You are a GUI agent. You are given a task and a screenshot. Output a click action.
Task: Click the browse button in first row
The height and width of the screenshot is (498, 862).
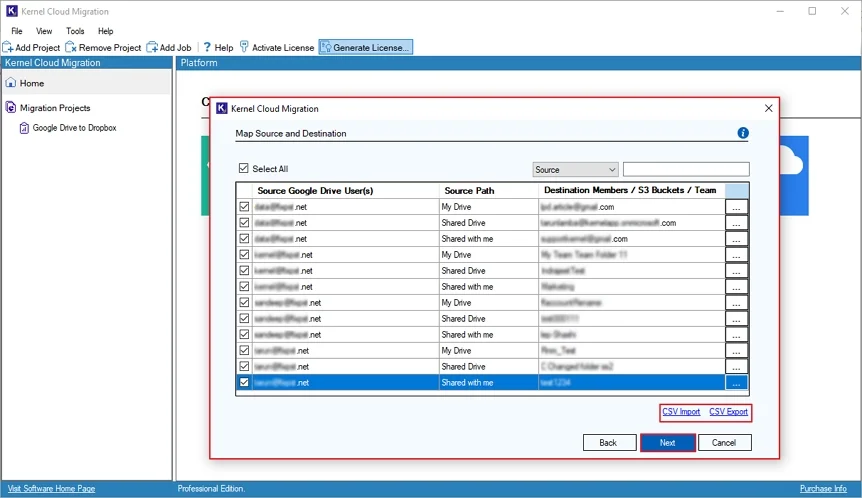click(736, 207)
